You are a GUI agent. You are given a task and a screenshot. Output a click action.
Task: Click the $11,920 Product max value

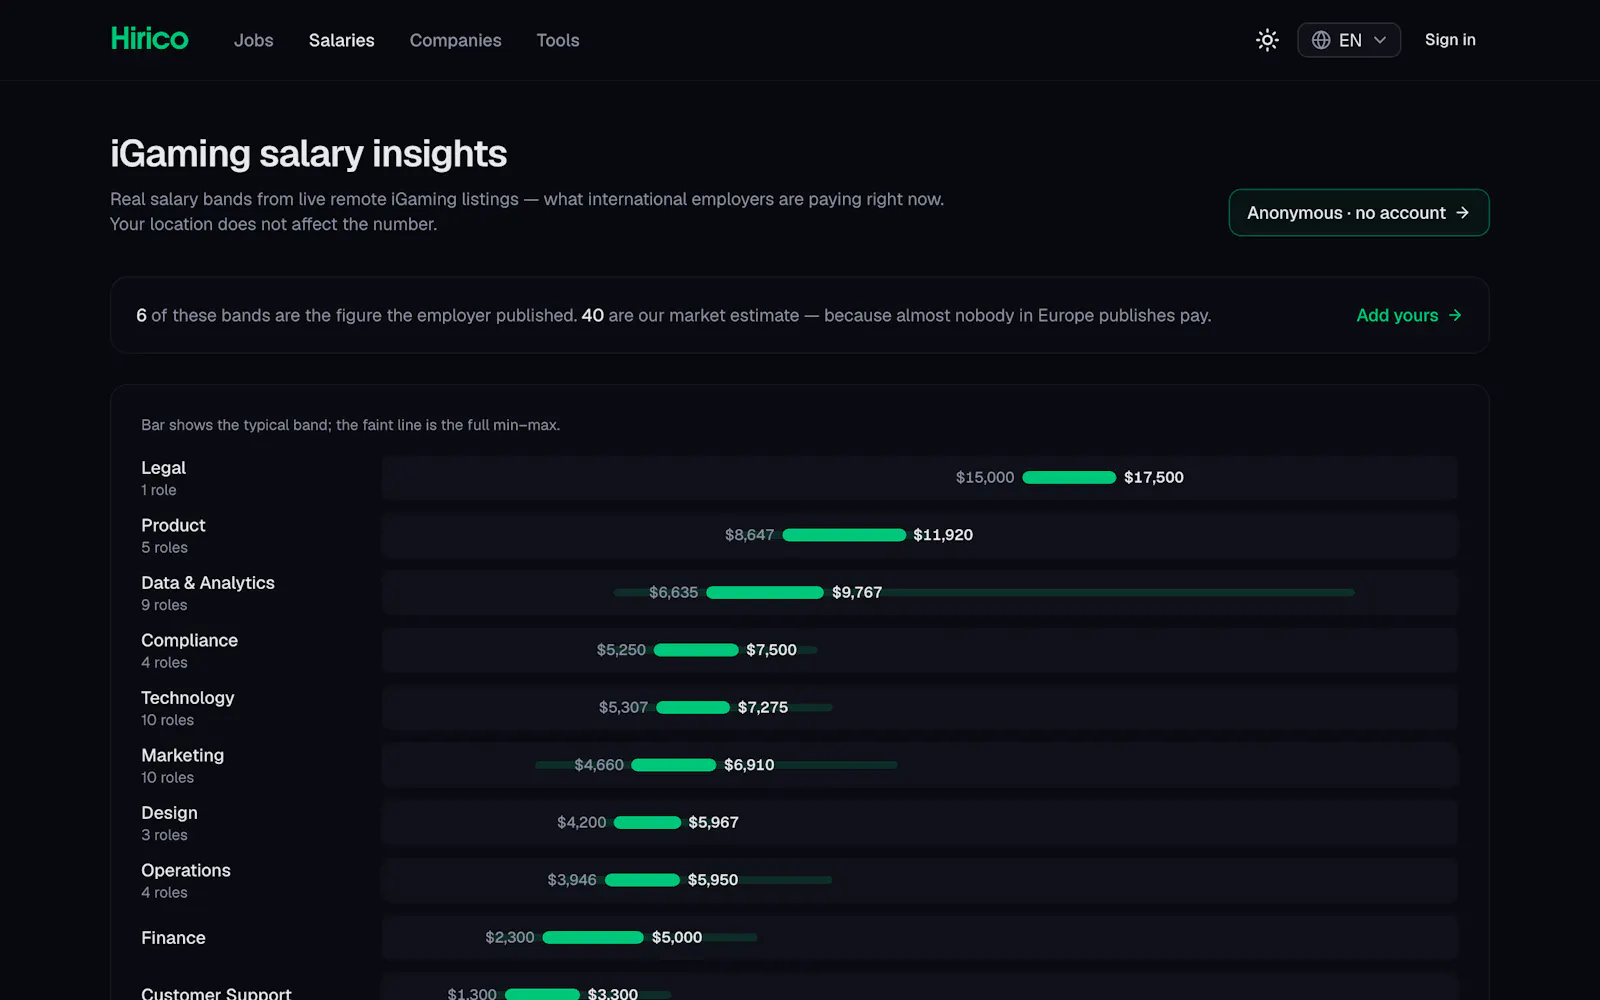point(943,535)
